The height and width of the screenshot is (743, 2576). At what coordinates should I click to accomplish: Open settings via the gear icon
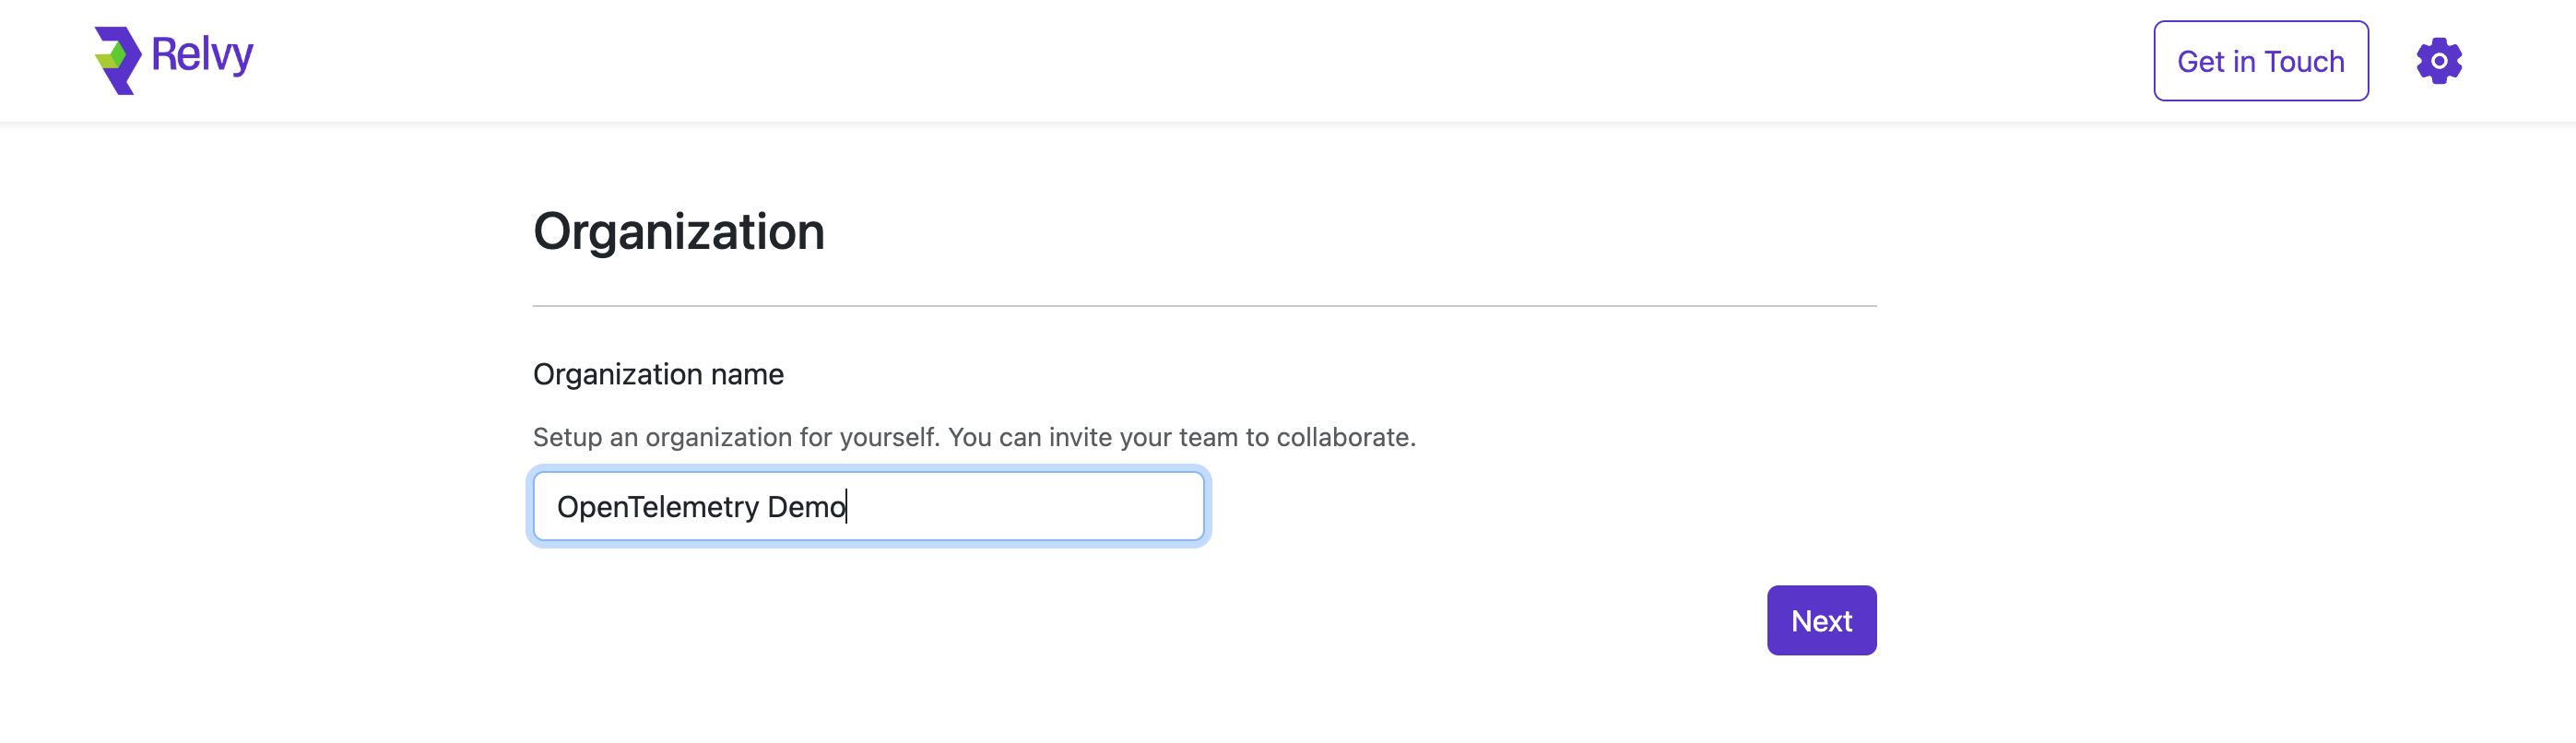[x=2439, y=61]
